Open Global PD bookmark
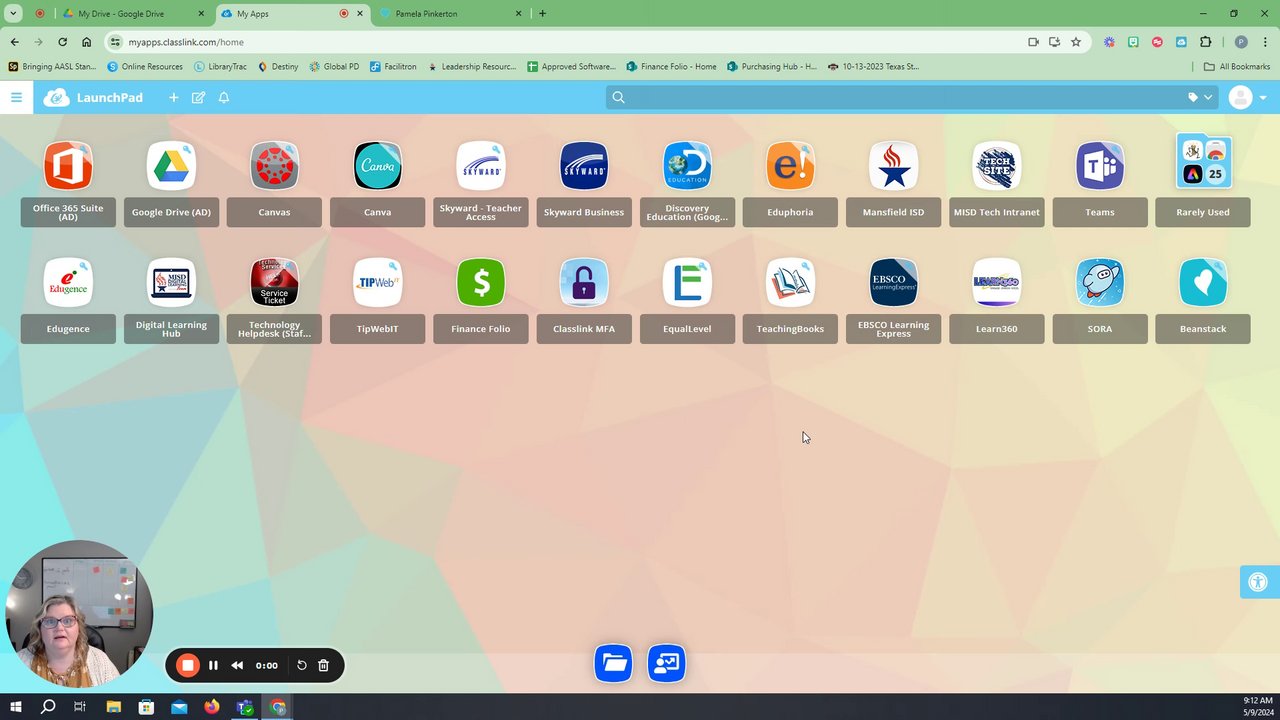Image resolution: width=1280 pixels, height=720 pixels. [x=334, y=66]
